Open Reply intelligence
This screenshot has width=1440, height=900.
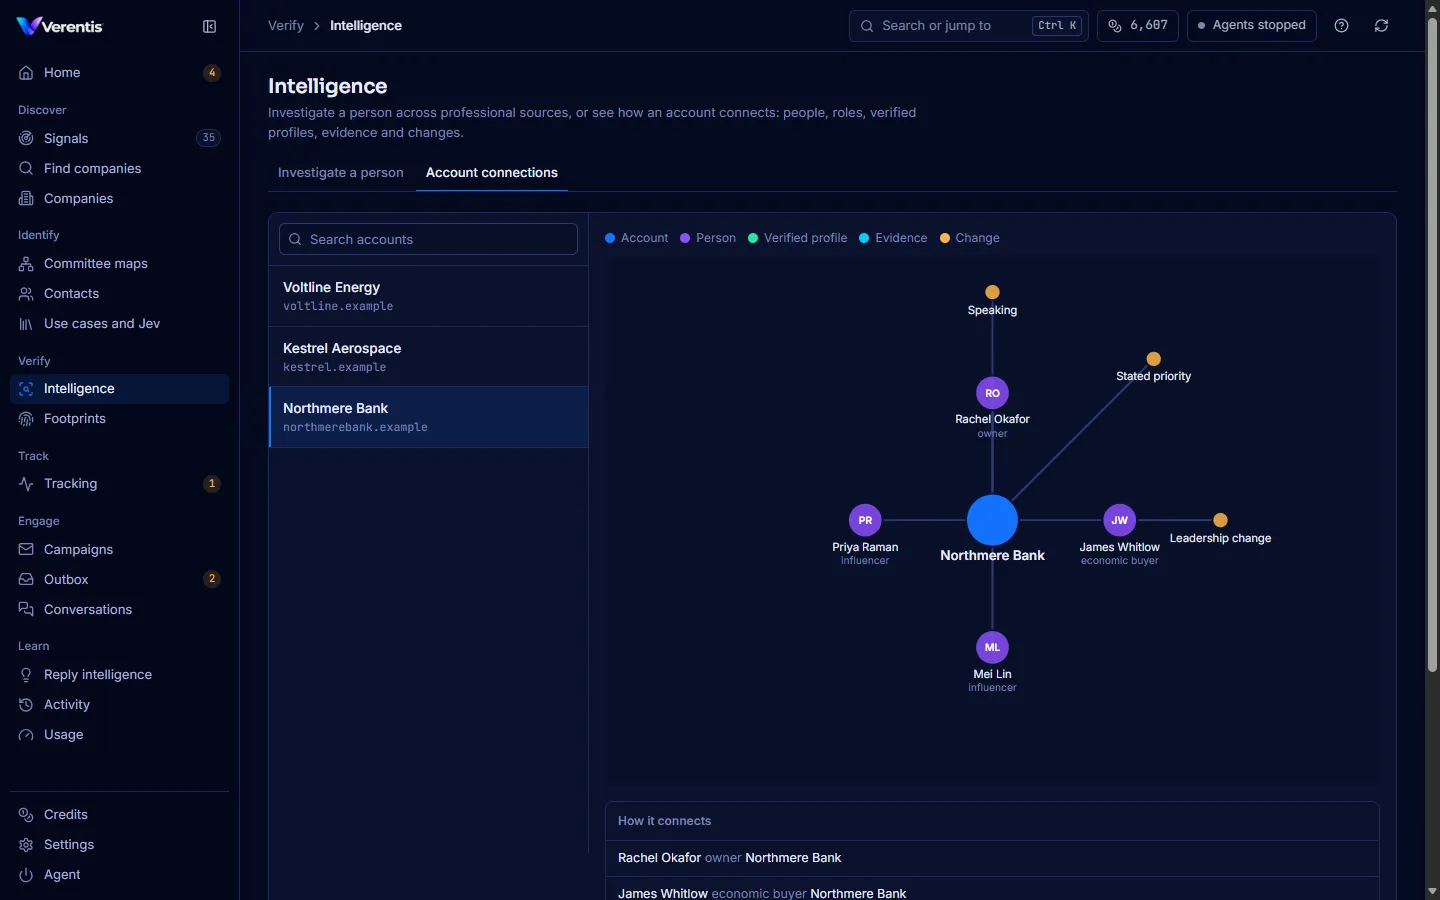pos(119,674)
